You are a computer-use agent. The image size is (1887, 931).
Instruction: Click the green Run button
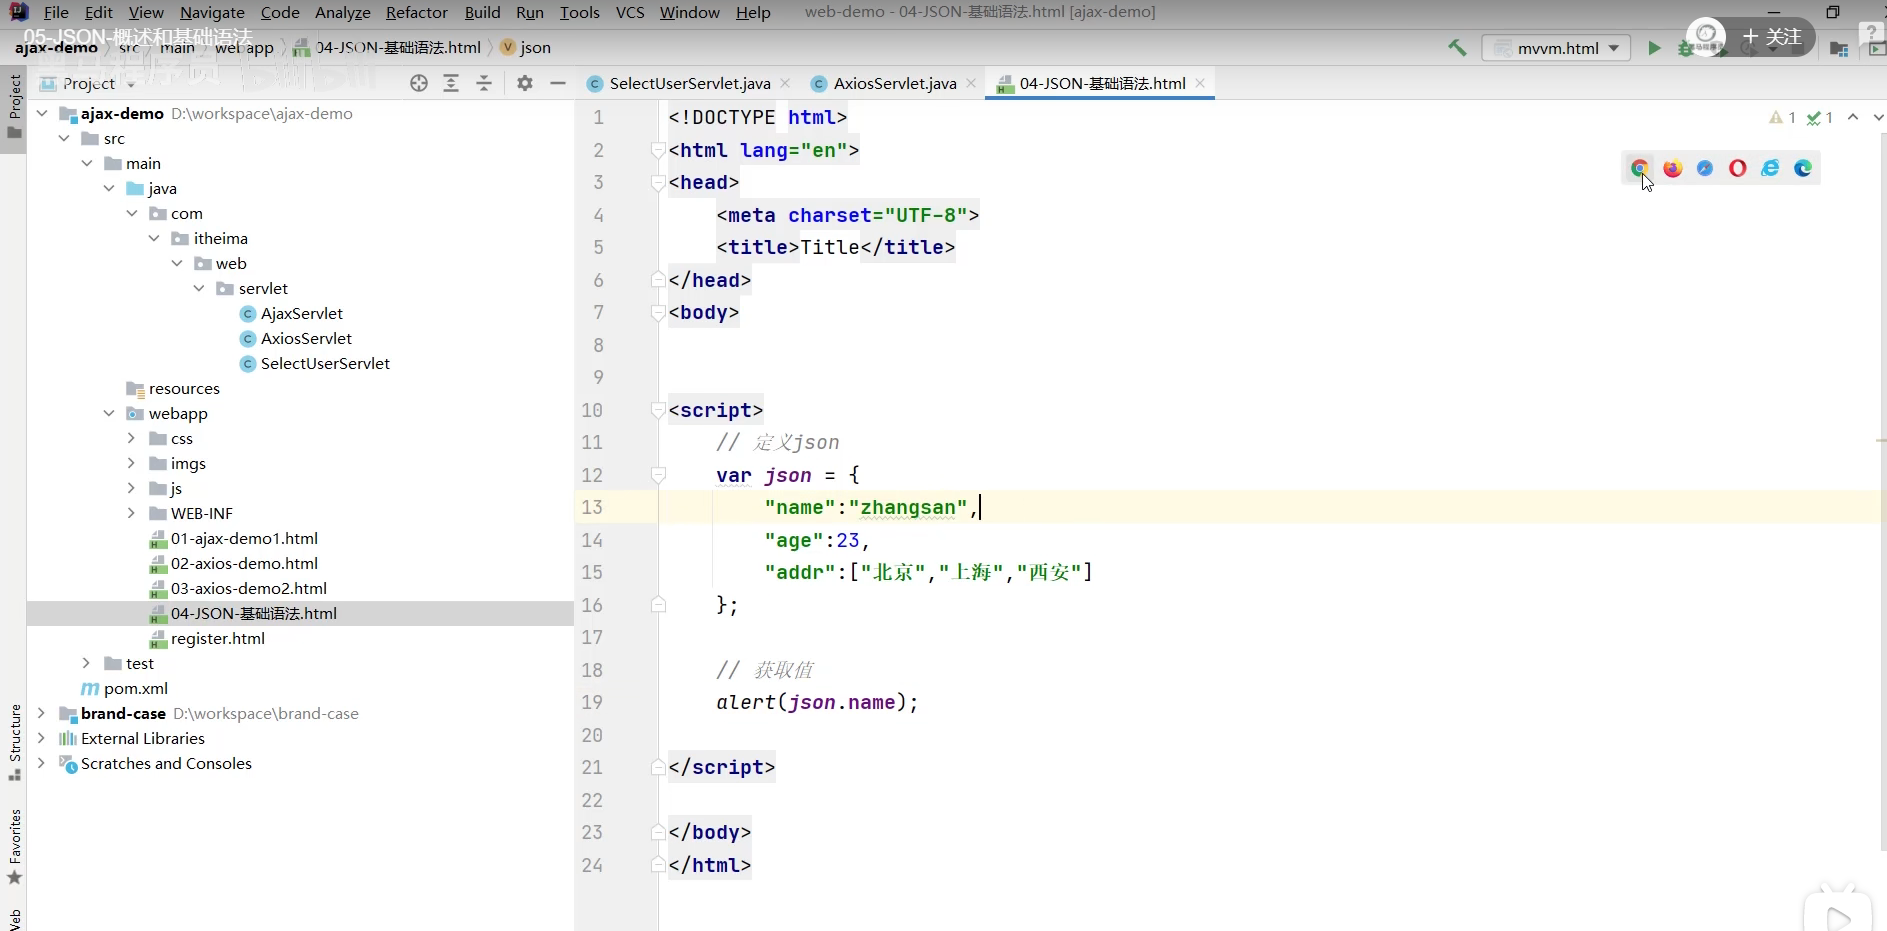point(1654,48)
